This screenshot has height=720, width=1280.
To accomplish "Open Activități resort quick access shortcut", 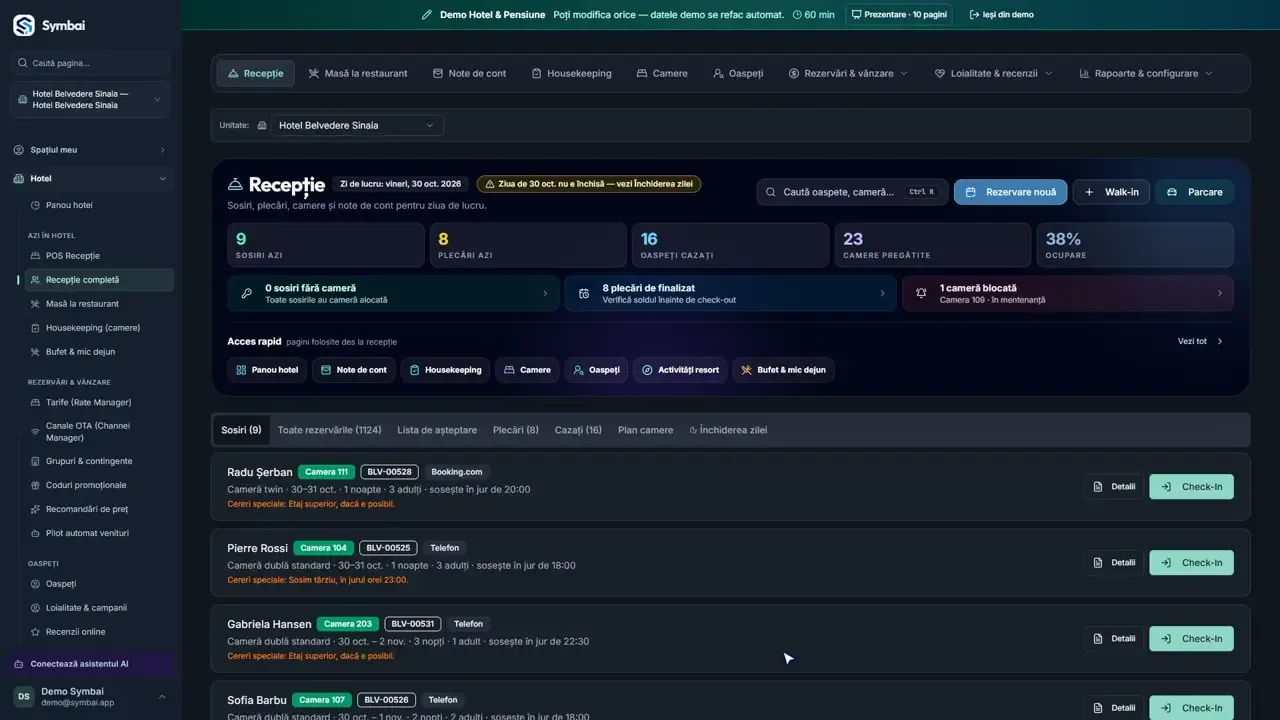I will click(680, 370).
